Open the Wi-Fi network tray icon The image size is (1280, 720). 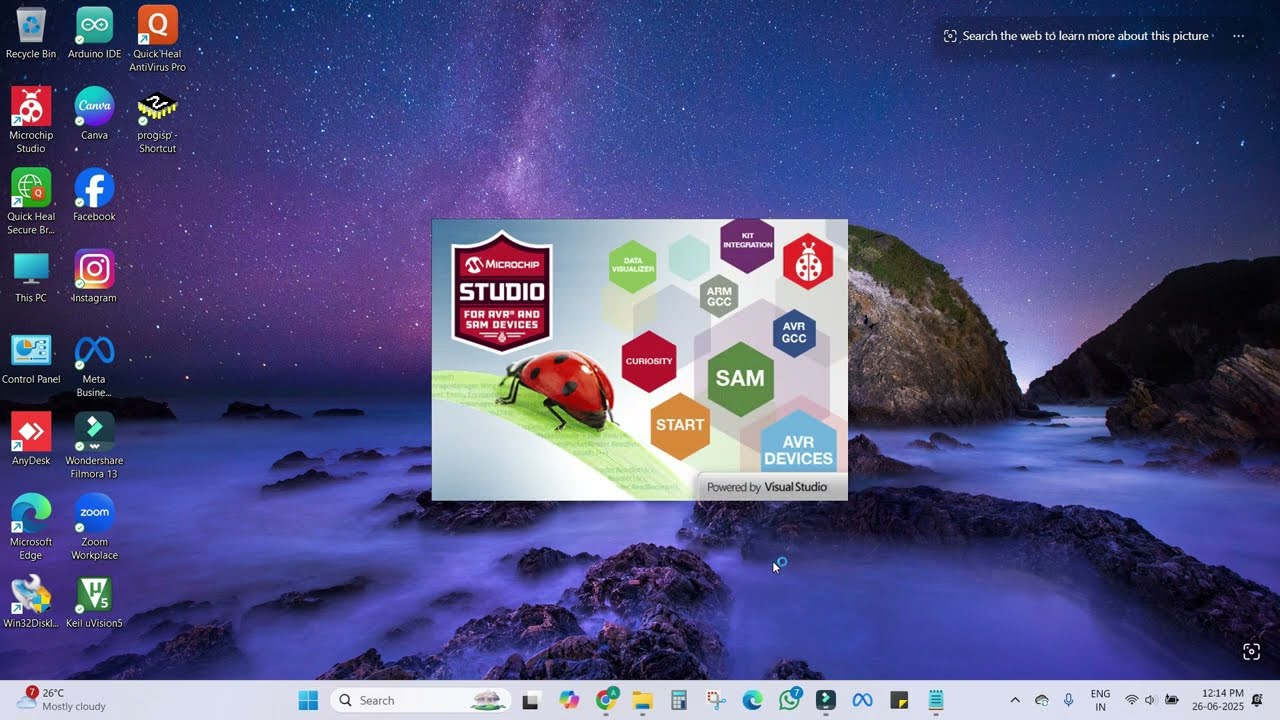click(1132, 700)
